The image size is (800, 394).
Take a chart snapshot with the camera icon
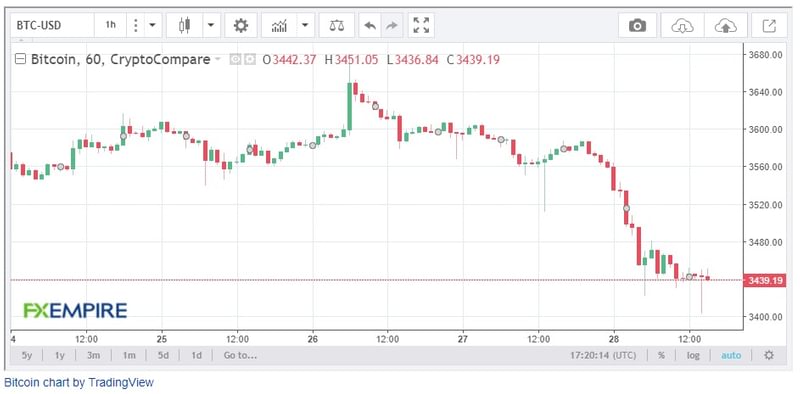(x=637, y=25)
